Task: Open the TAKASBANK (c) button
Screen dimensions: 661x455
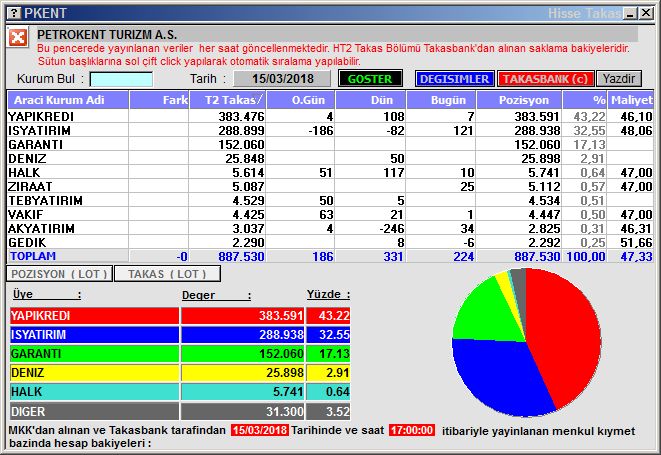Action: pos(545,79)
